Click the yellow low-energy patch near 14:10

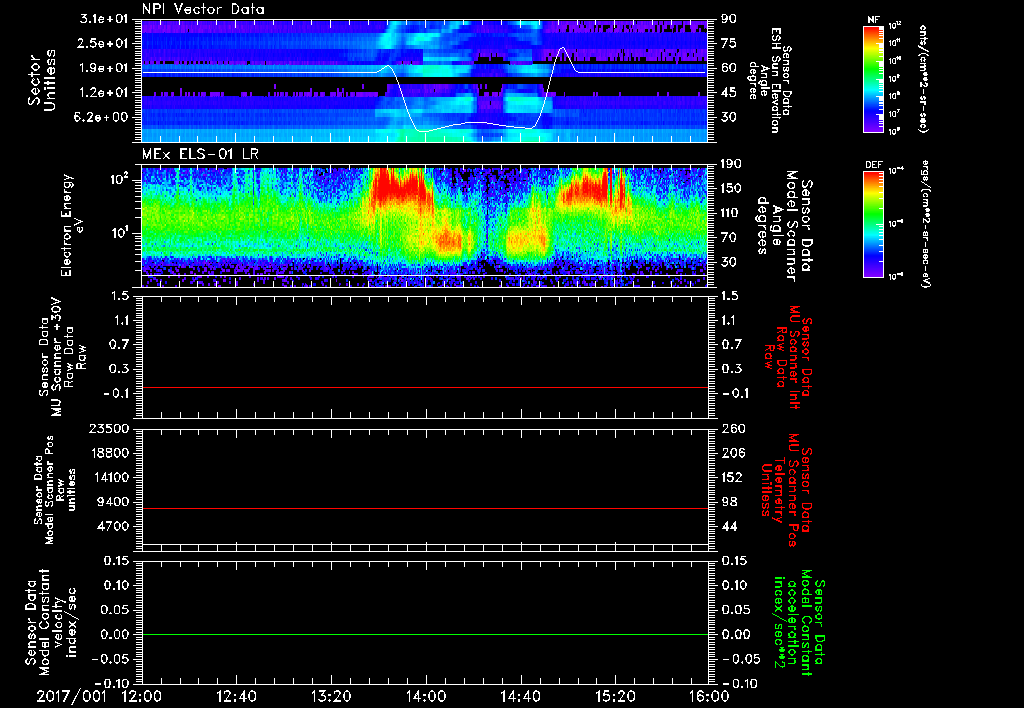449,240
